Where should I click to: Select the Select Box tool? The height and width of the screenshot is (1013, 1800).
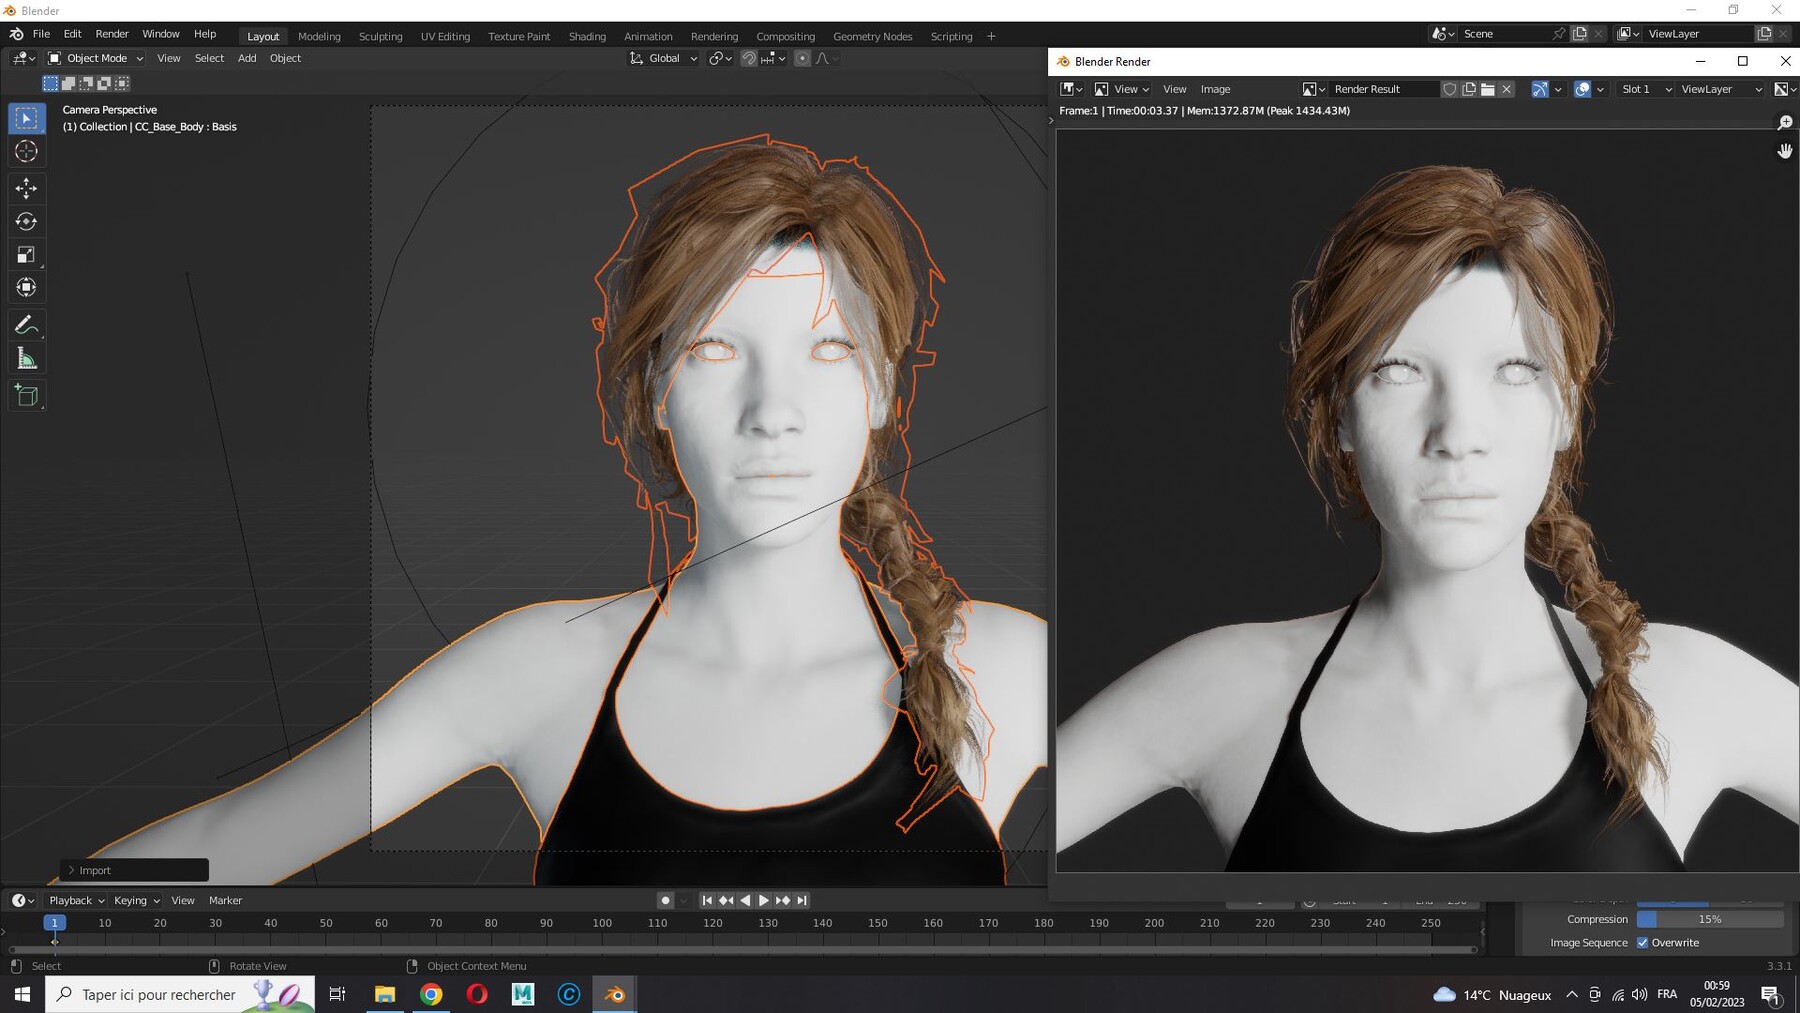(27, 118)
